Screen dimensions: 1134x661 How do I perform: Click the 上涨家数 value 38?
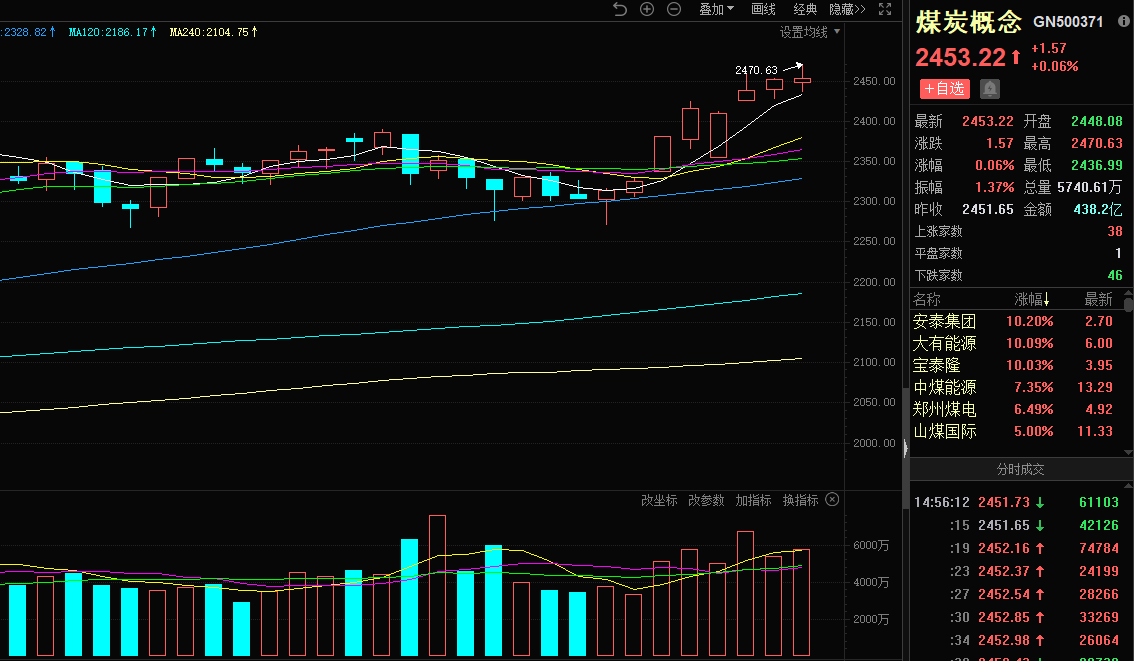(1114, 231)
